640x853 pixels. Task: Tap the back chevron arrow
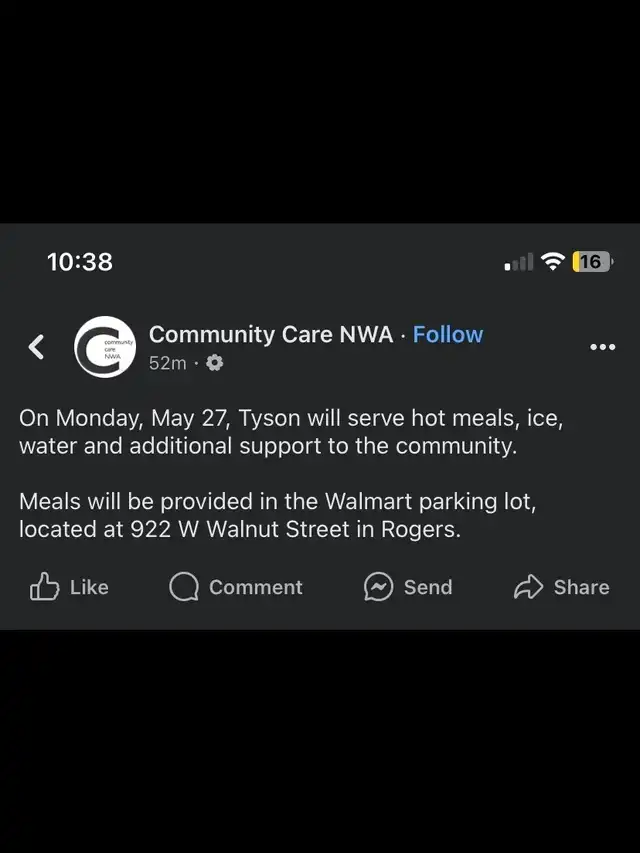[37, 347]
